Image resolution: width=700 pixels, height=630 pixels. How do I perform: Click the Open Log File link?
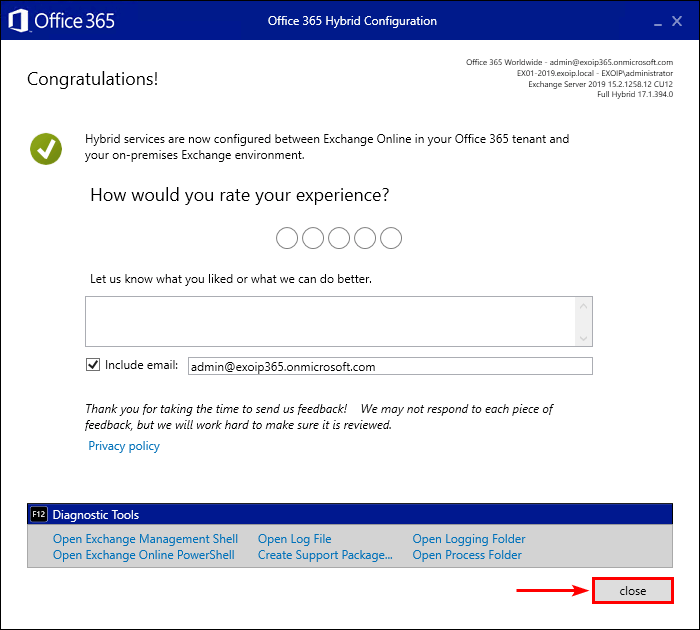[x=295, y=539]
